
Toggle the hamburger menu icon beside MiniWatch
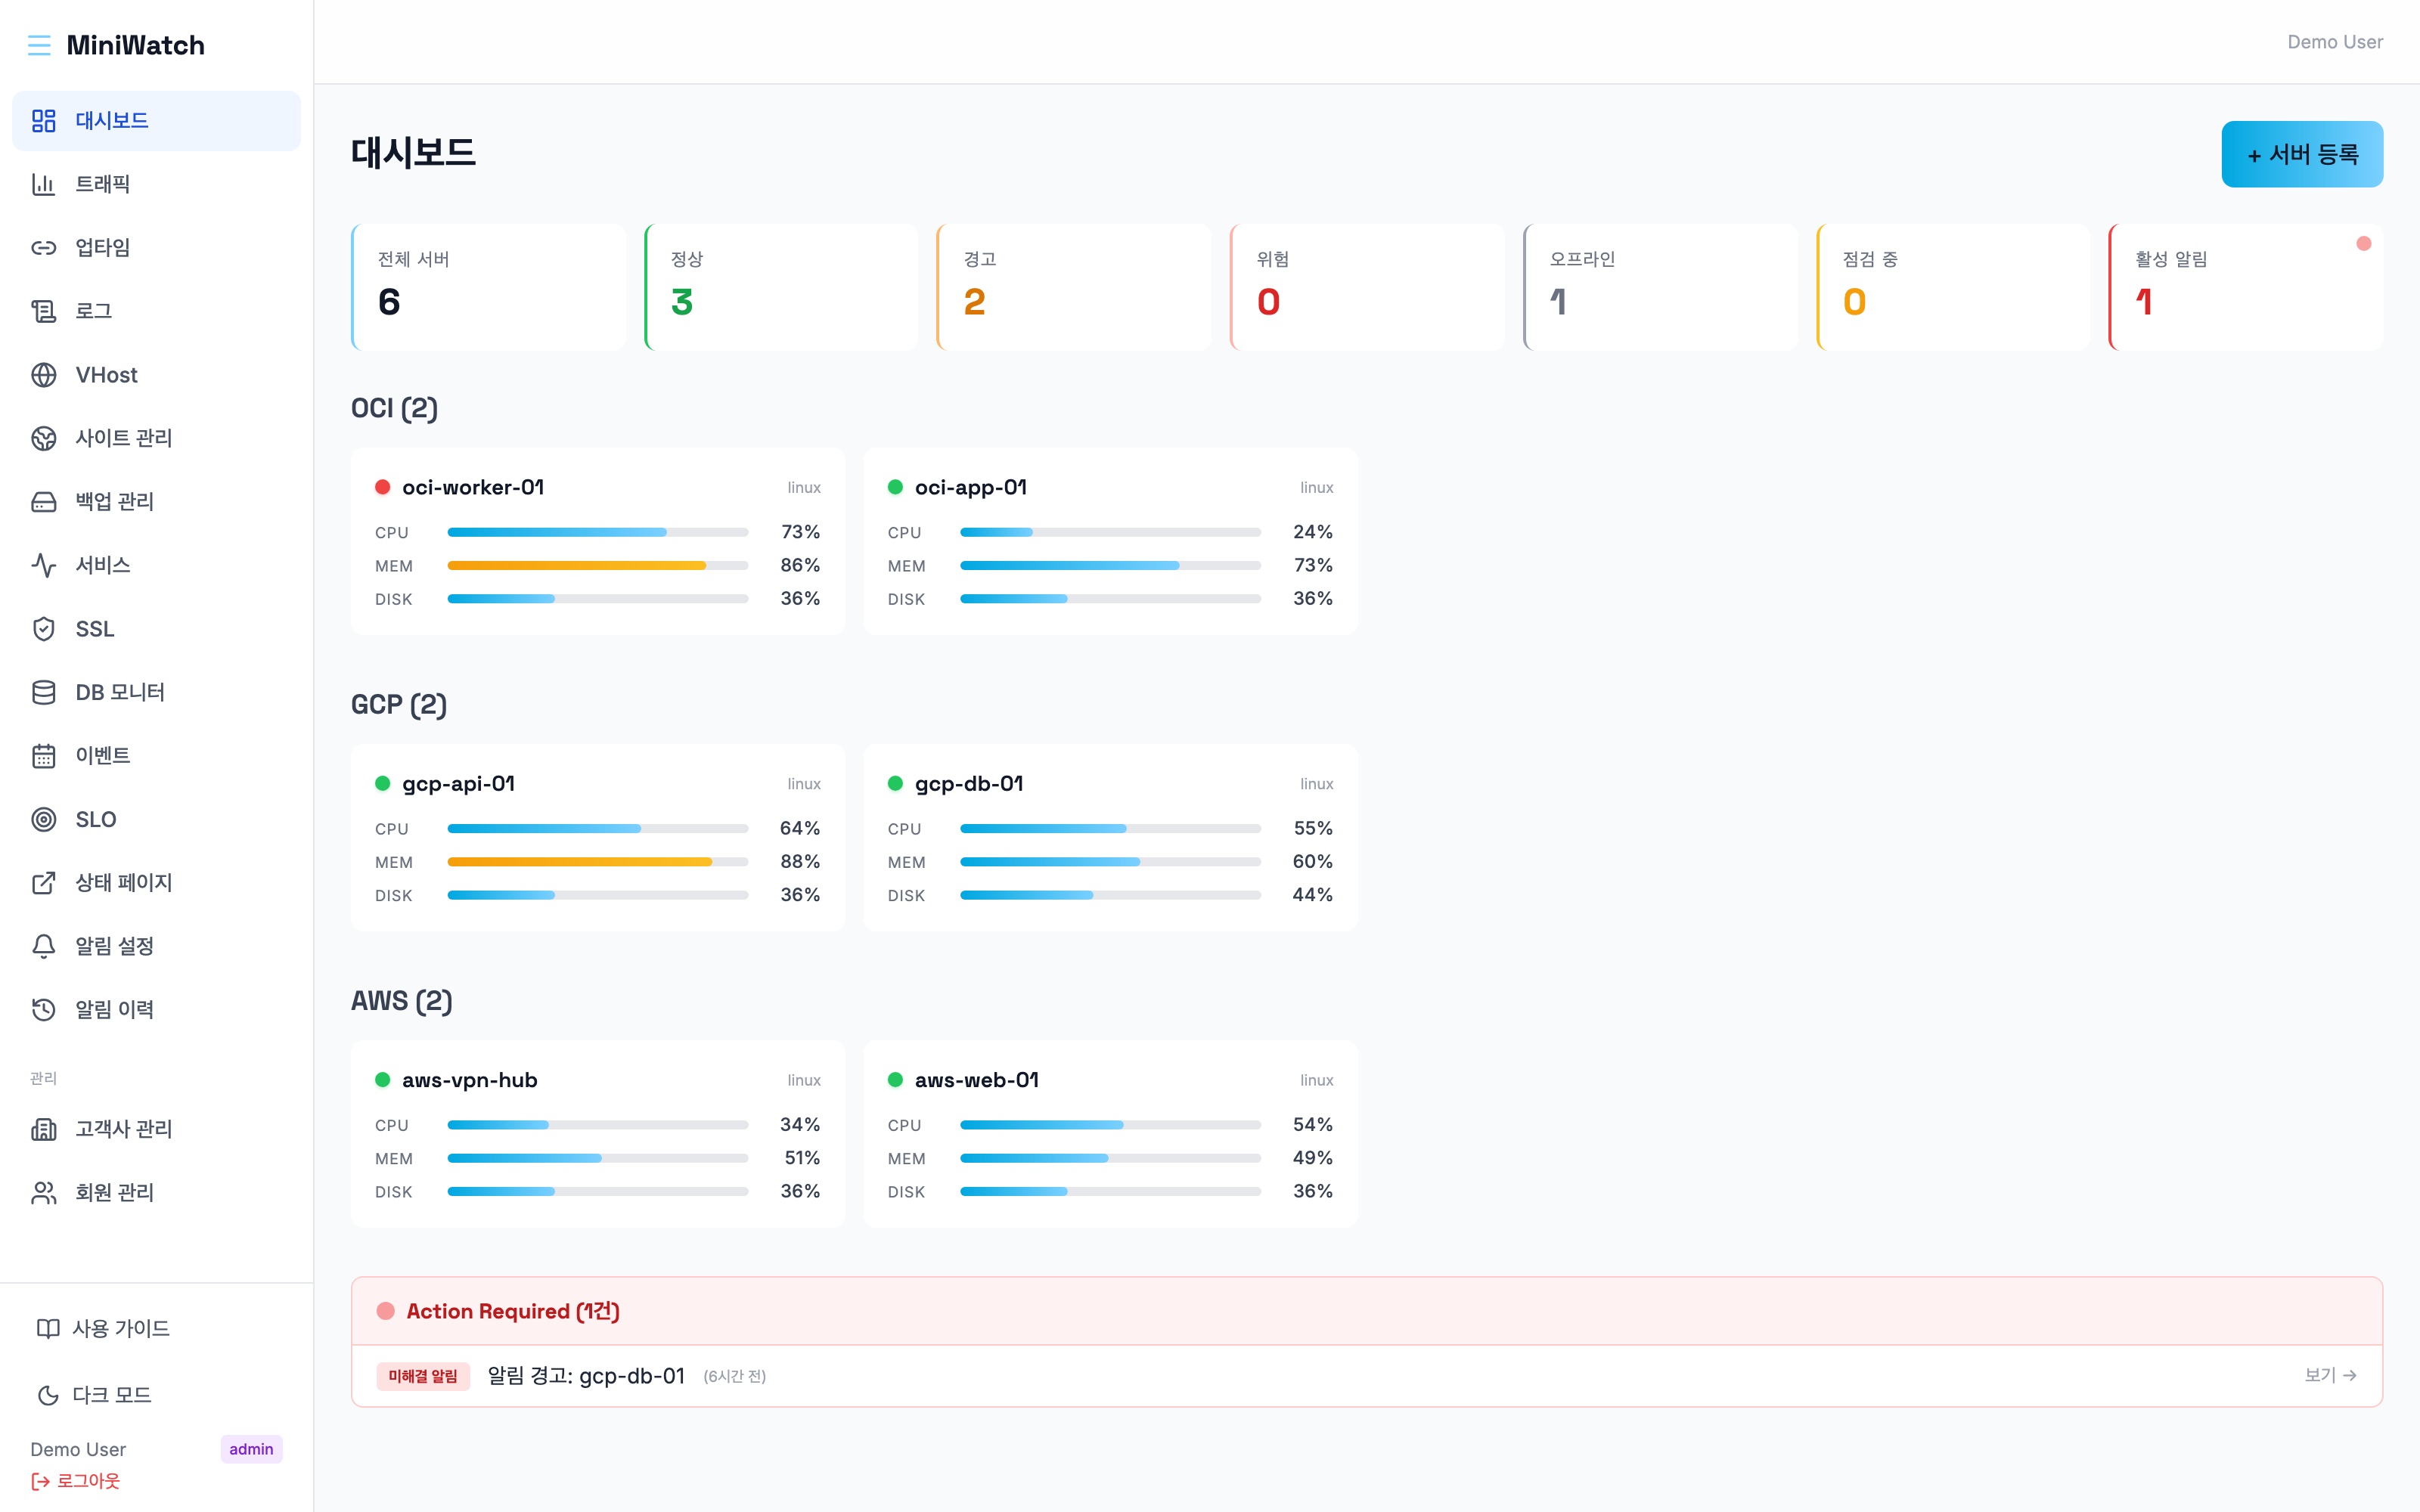pos(39,45)
